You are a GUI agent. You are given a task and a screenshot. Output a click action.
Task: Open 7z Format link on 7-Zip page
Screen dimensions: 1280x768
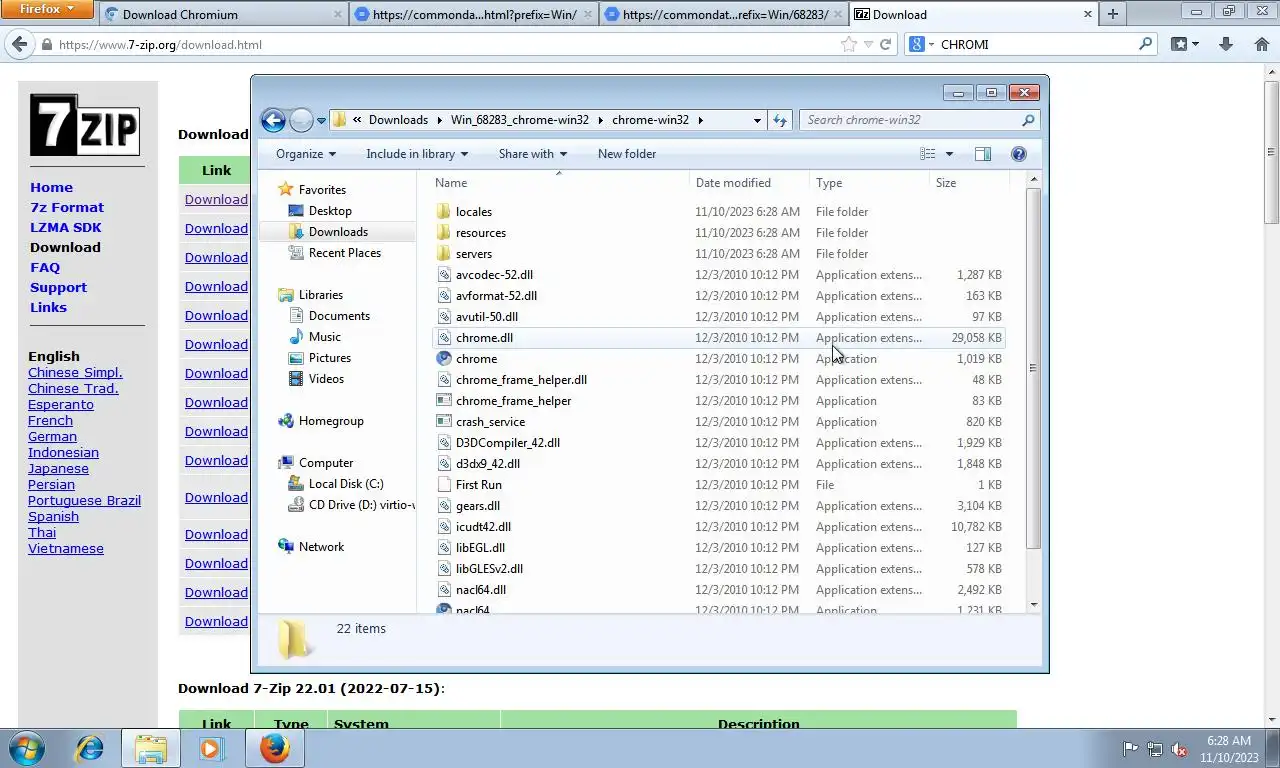67,208
